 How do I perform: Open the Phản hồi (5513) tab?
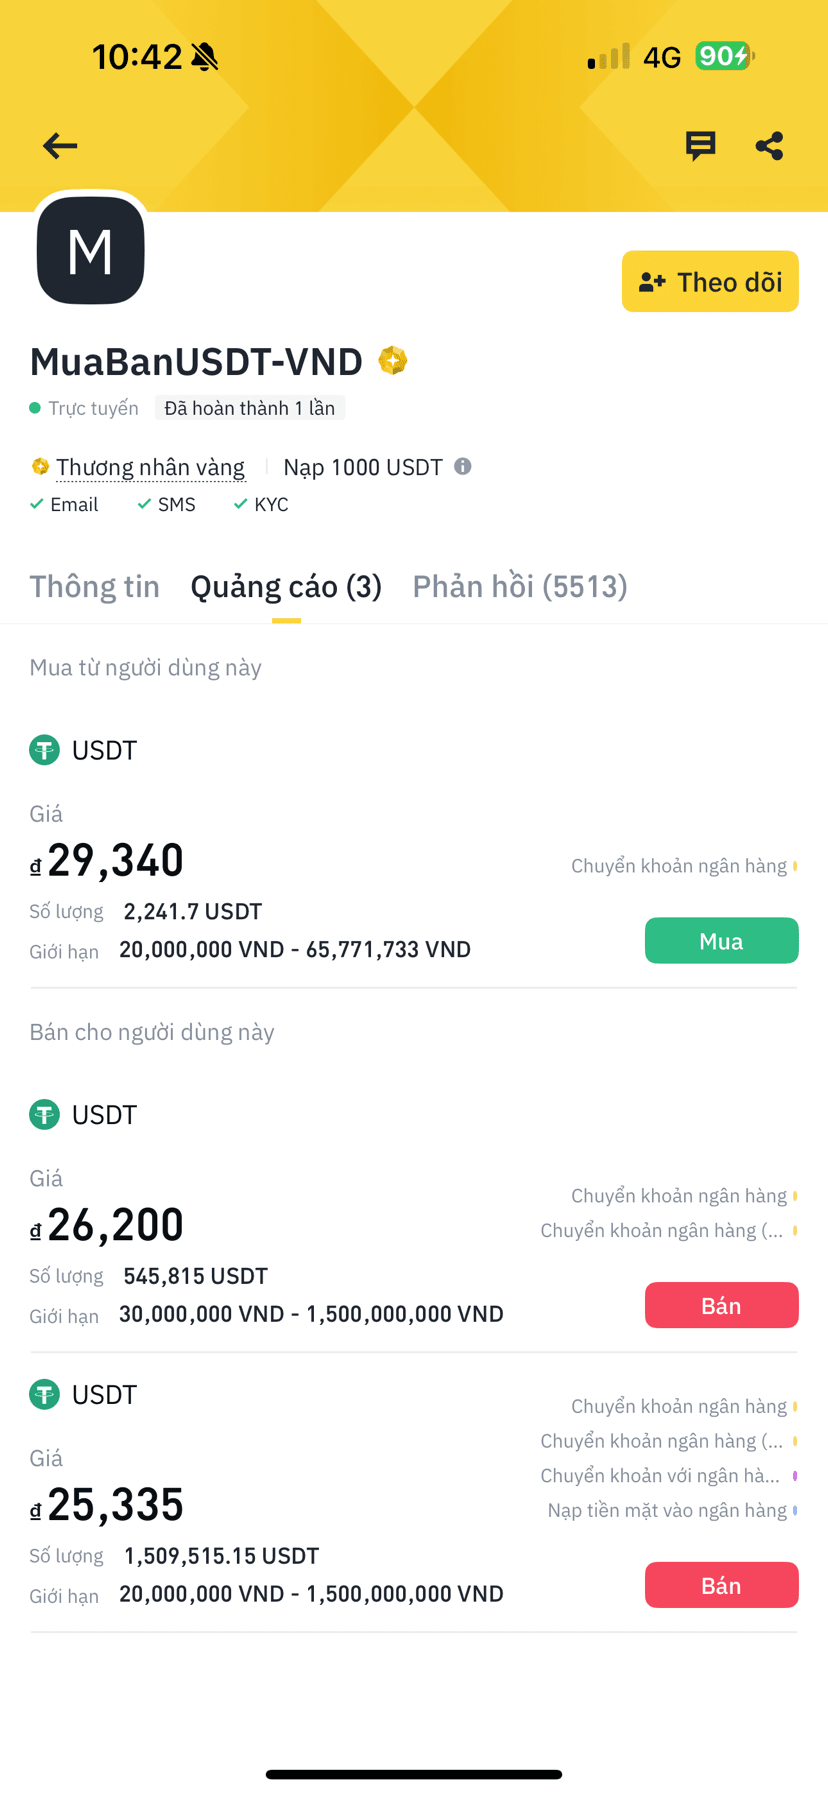[x=520, y=586]
